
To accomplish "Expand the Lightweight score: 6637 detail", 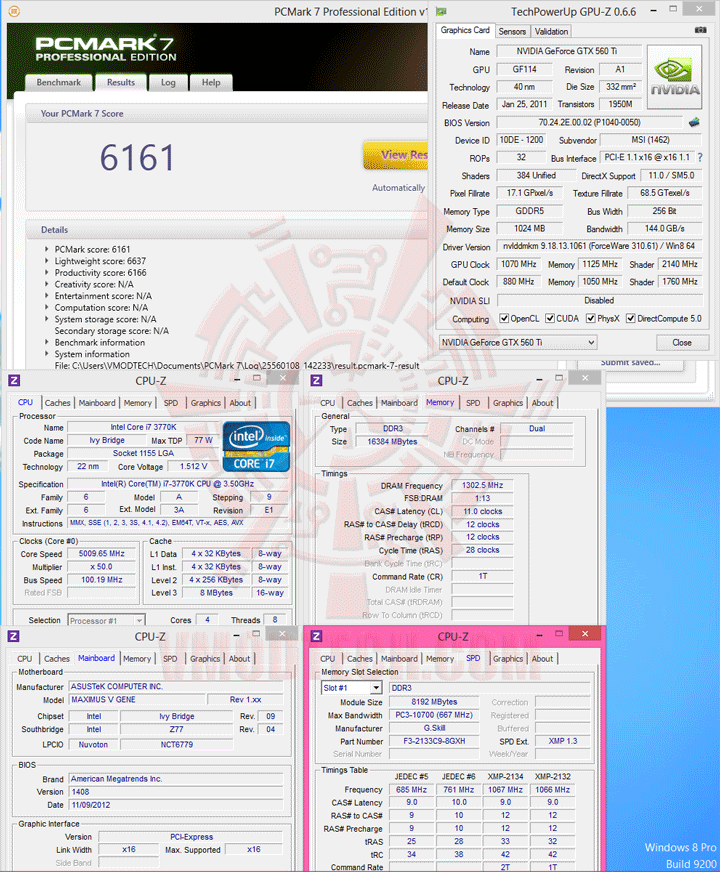I will [x=47, y=261].
